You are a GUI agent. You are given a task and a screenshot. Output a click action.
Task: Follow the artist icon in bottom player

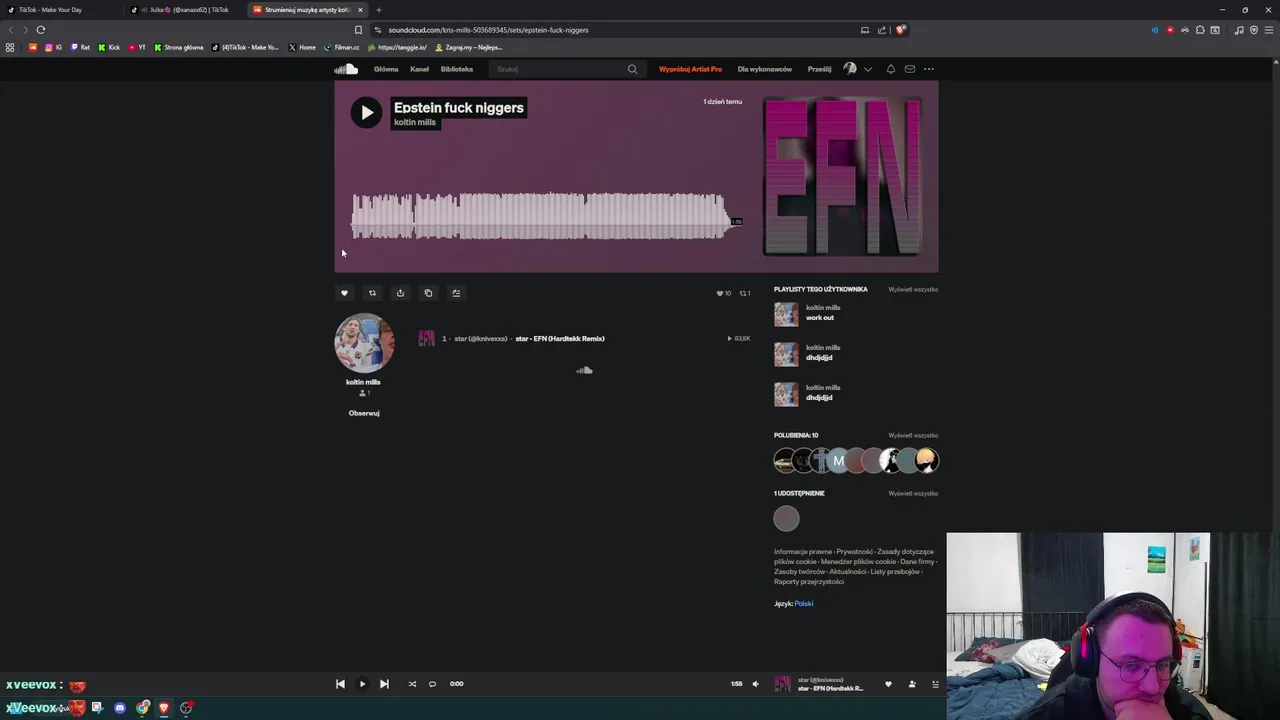tap(912, 684)
